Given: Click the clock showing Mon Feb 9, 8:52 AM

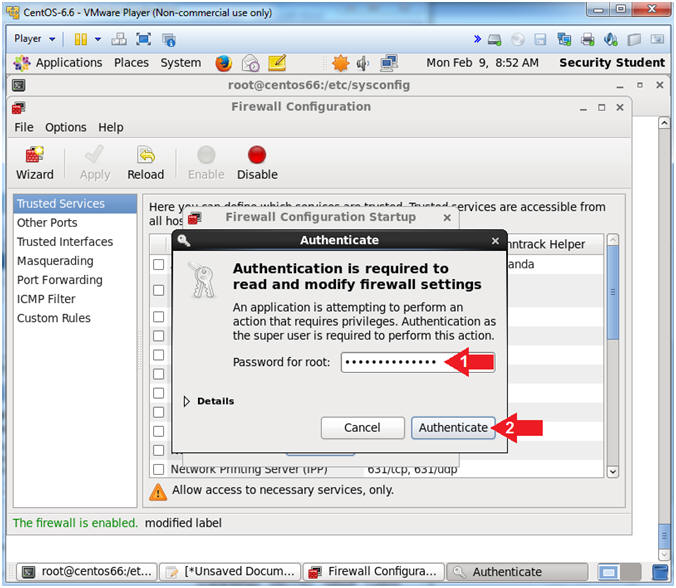Looking at the screenshot, I should point(482,63).
